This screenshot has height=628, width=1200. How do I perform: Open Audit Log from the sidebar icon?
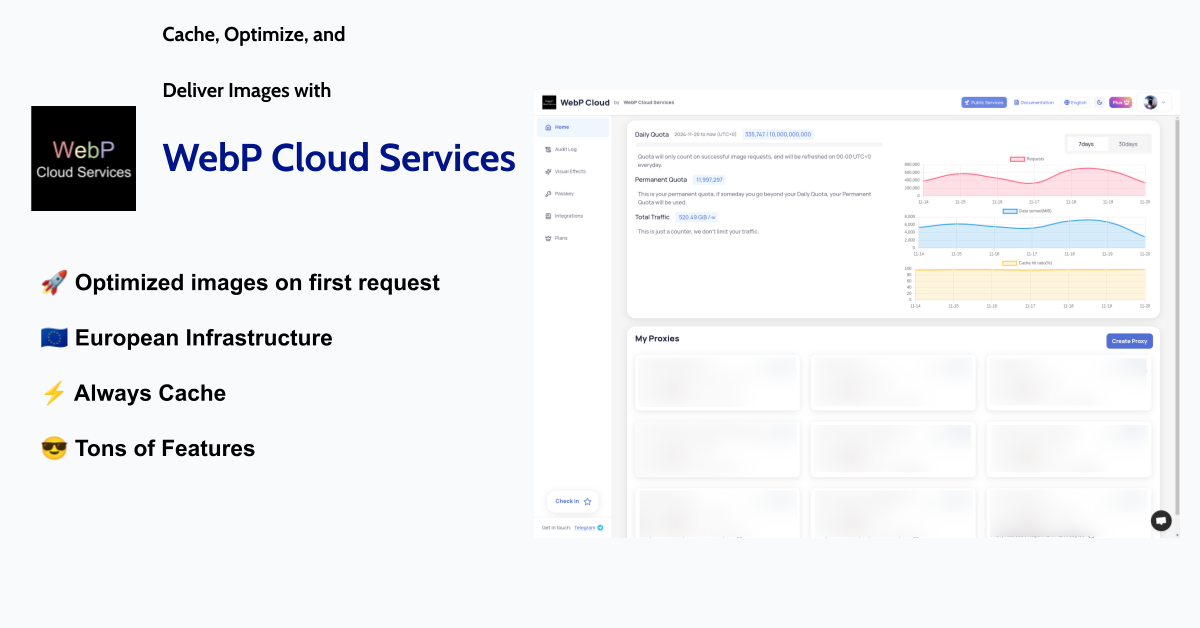[548, 149]
